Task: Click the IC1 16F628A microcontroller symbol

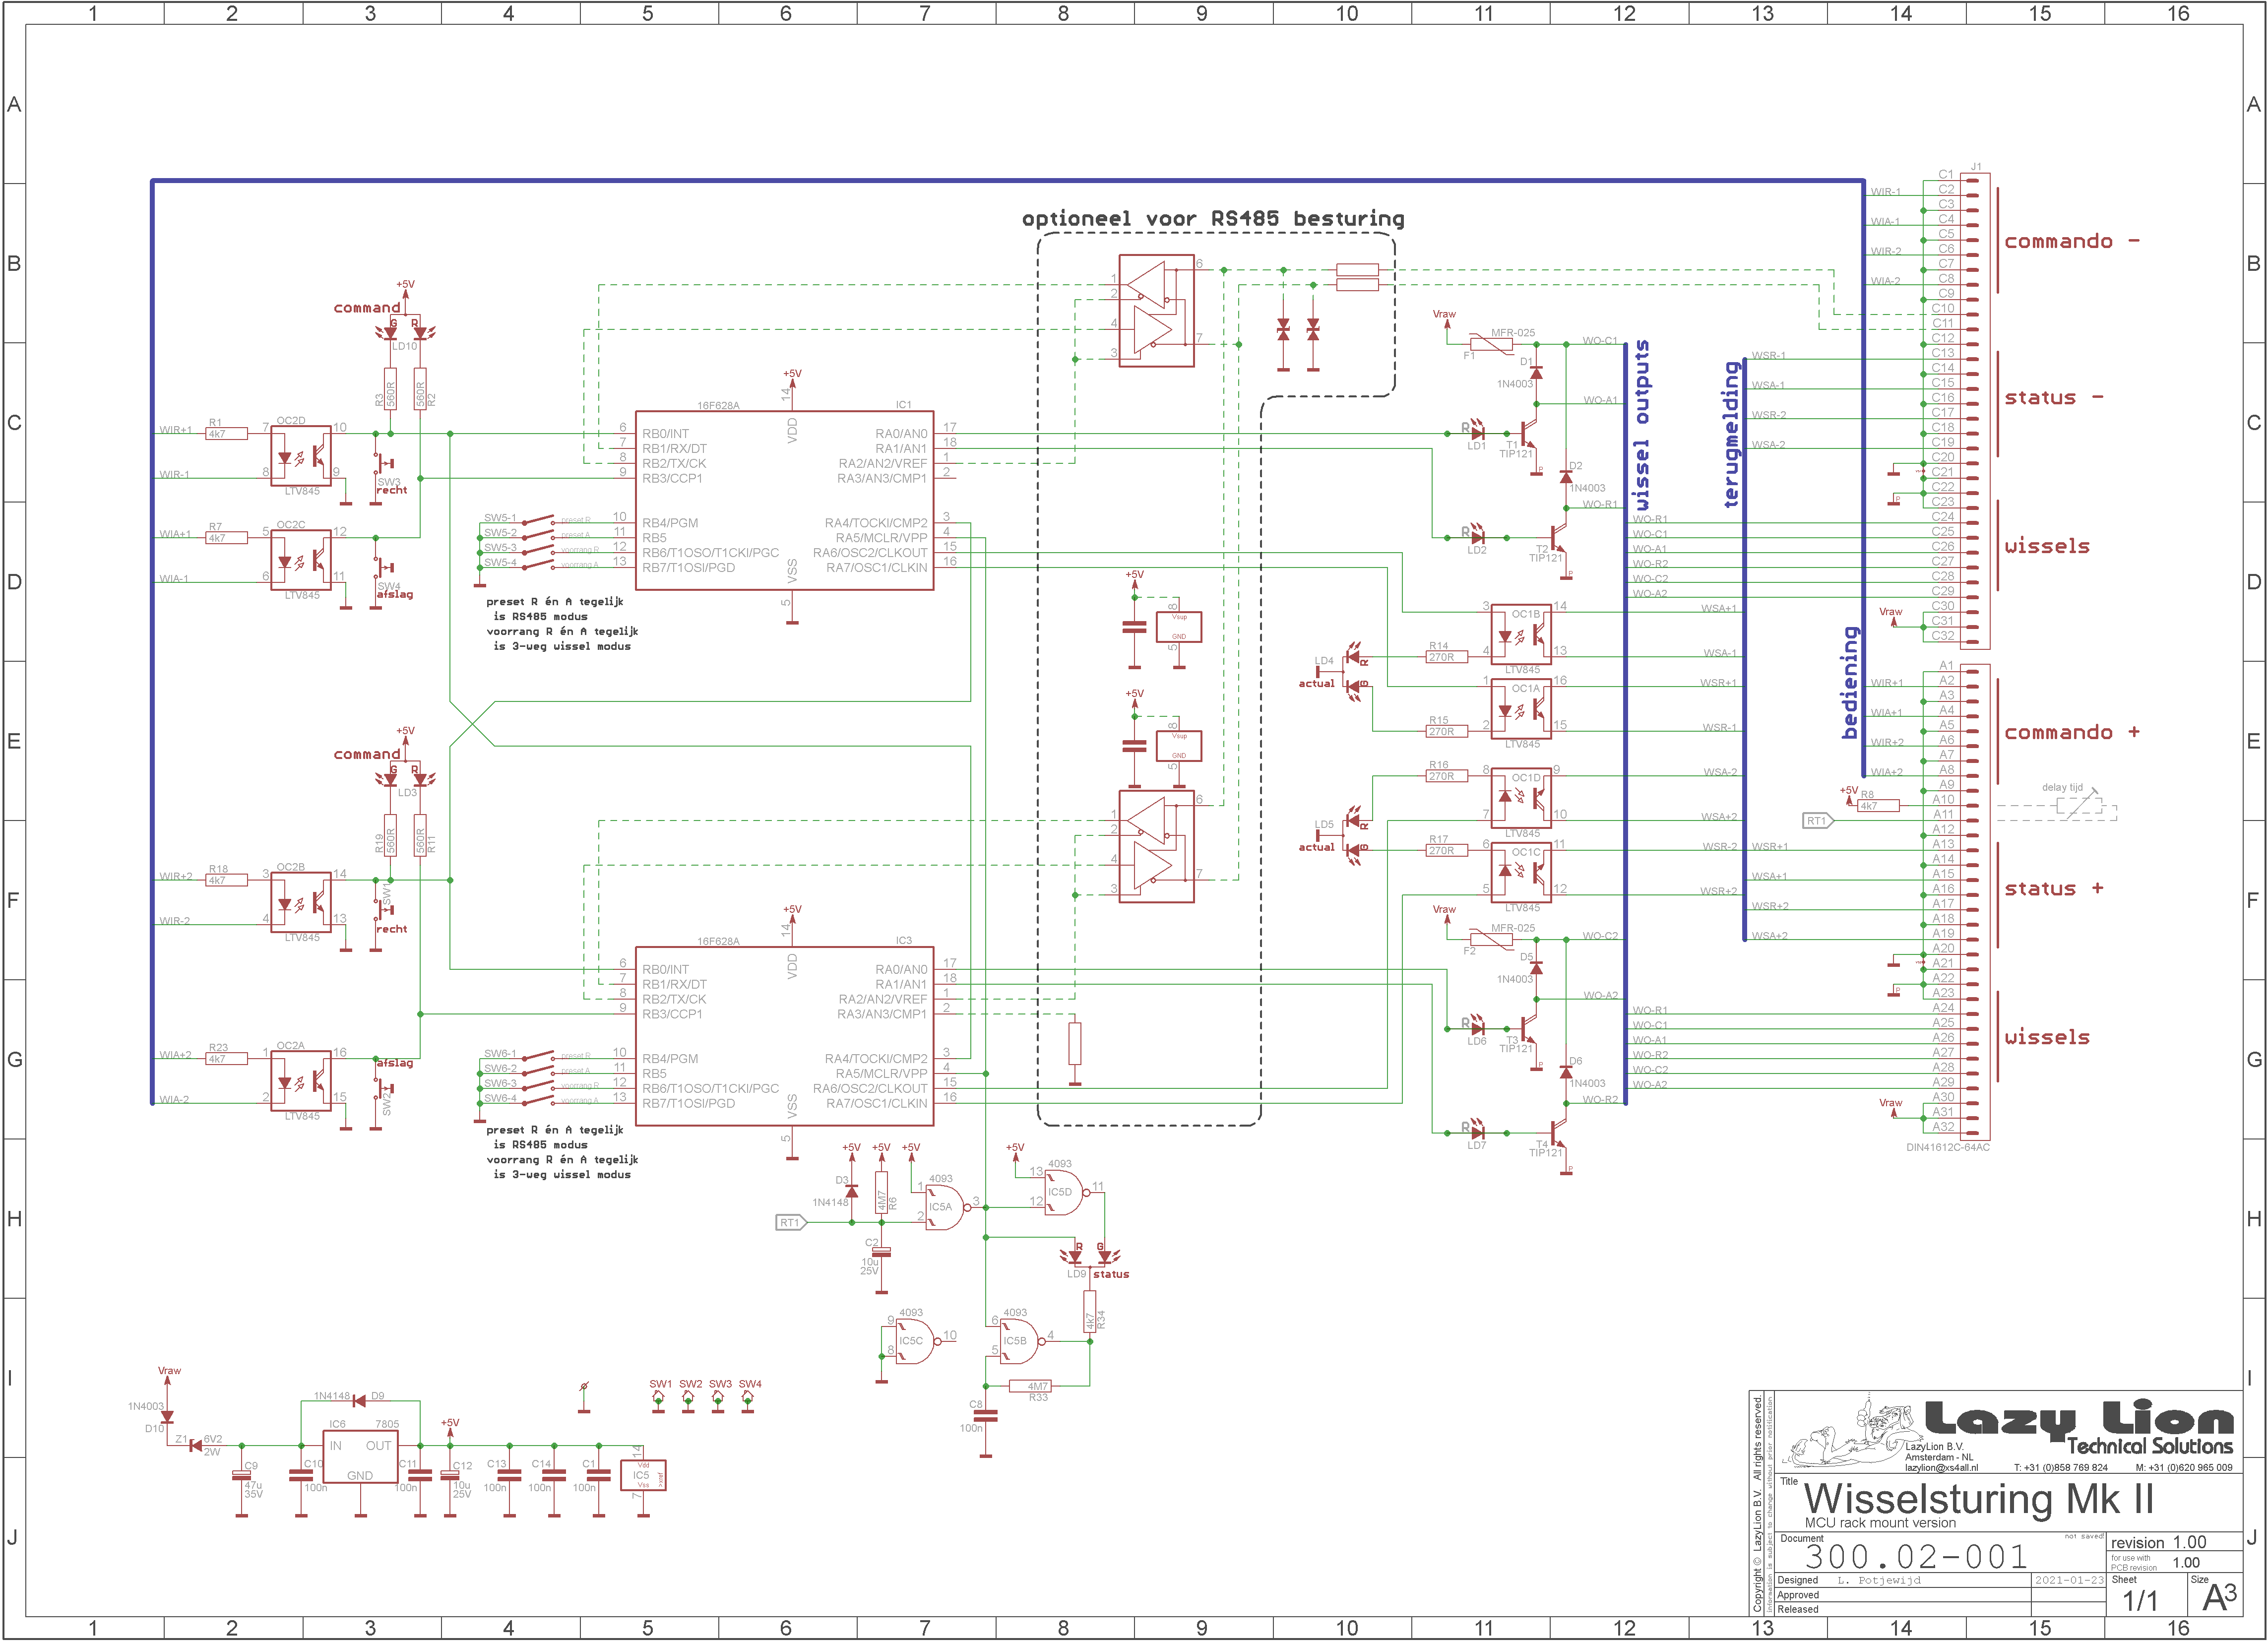Action: click(x=784, y=500)
